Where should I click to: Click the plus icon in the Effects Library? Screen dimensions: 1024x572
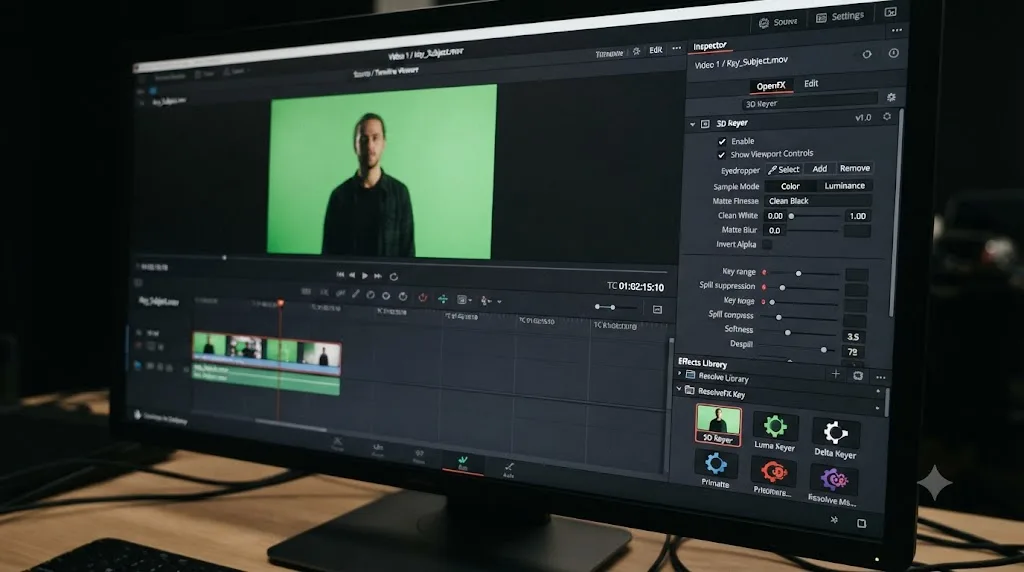point(835,374)
